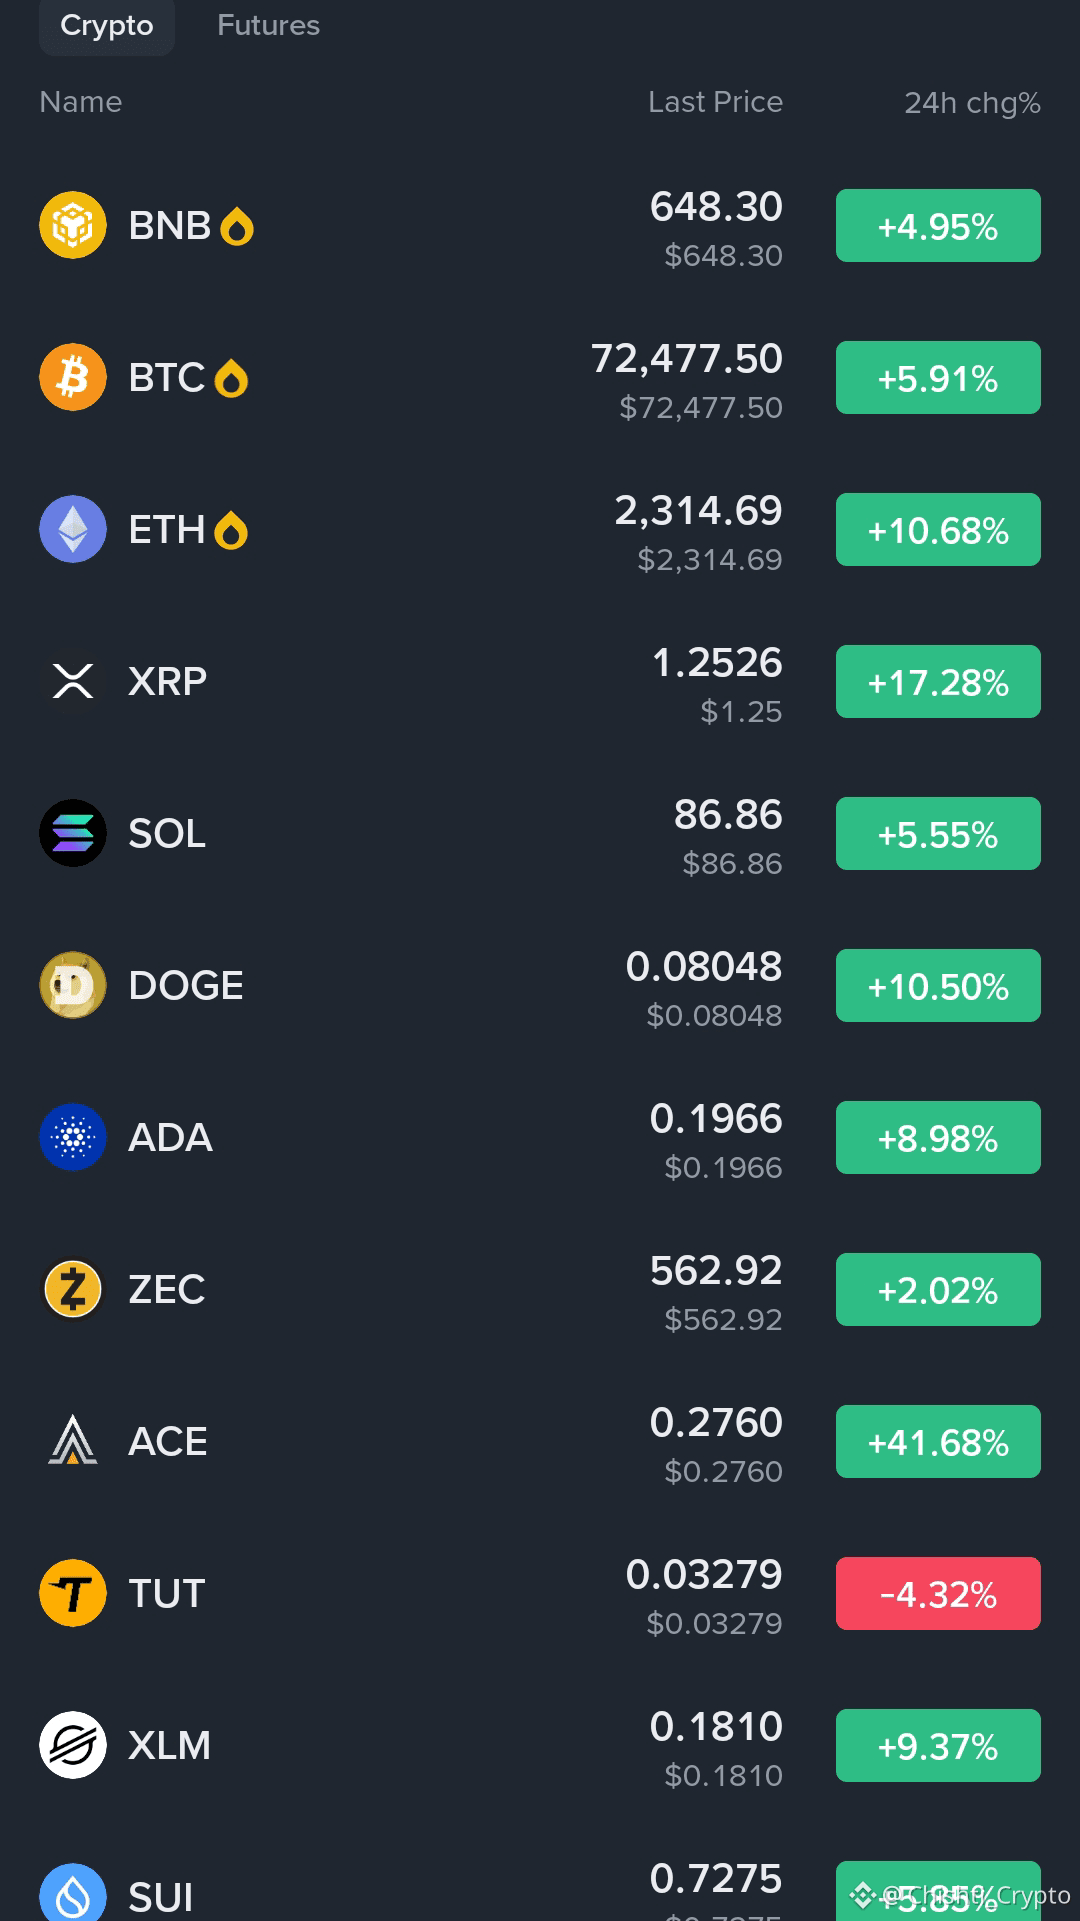Switch to the Futures tab

coord(268,25)
